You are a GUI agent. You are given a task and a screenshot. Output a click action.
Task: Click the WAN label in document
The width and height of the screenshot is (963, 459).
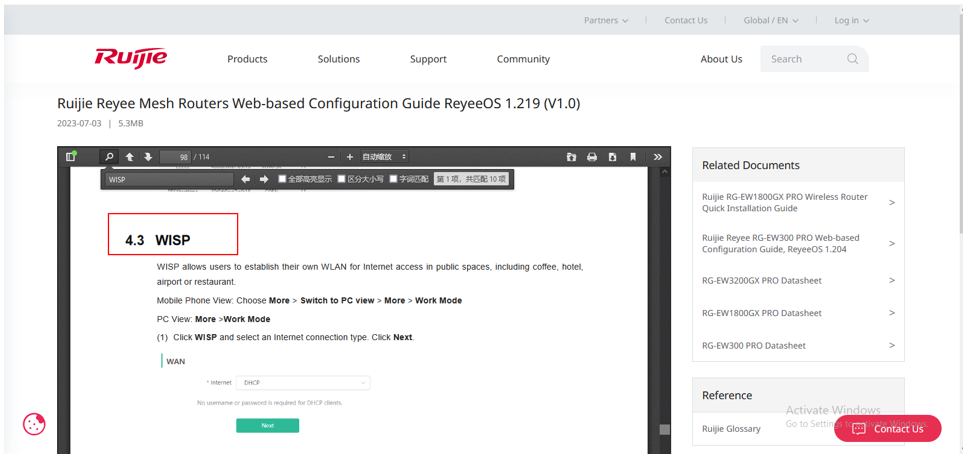coord(176,361)
